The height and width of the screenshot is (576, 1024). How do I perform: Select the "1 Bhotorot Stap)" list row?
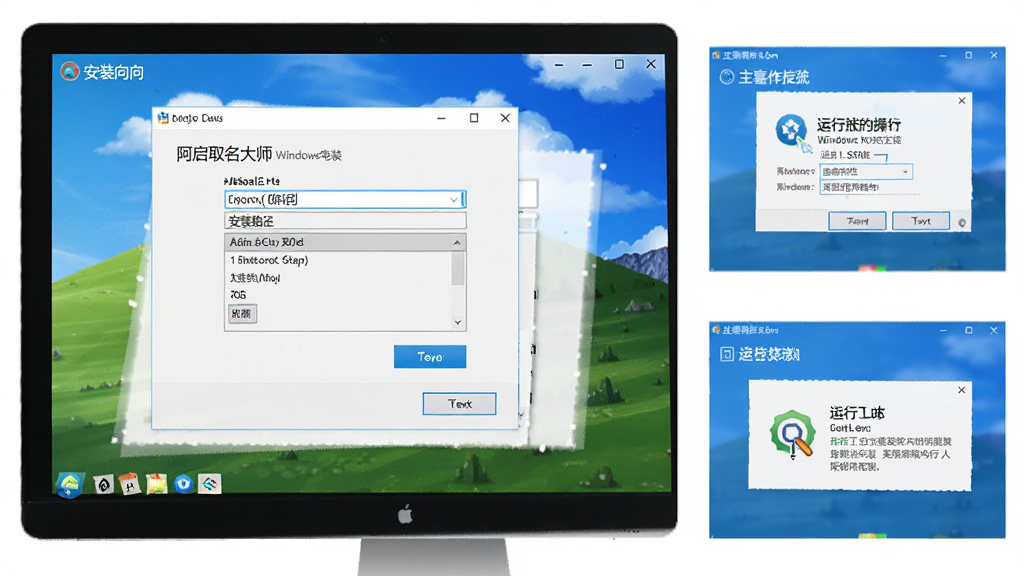pos(337,260)
